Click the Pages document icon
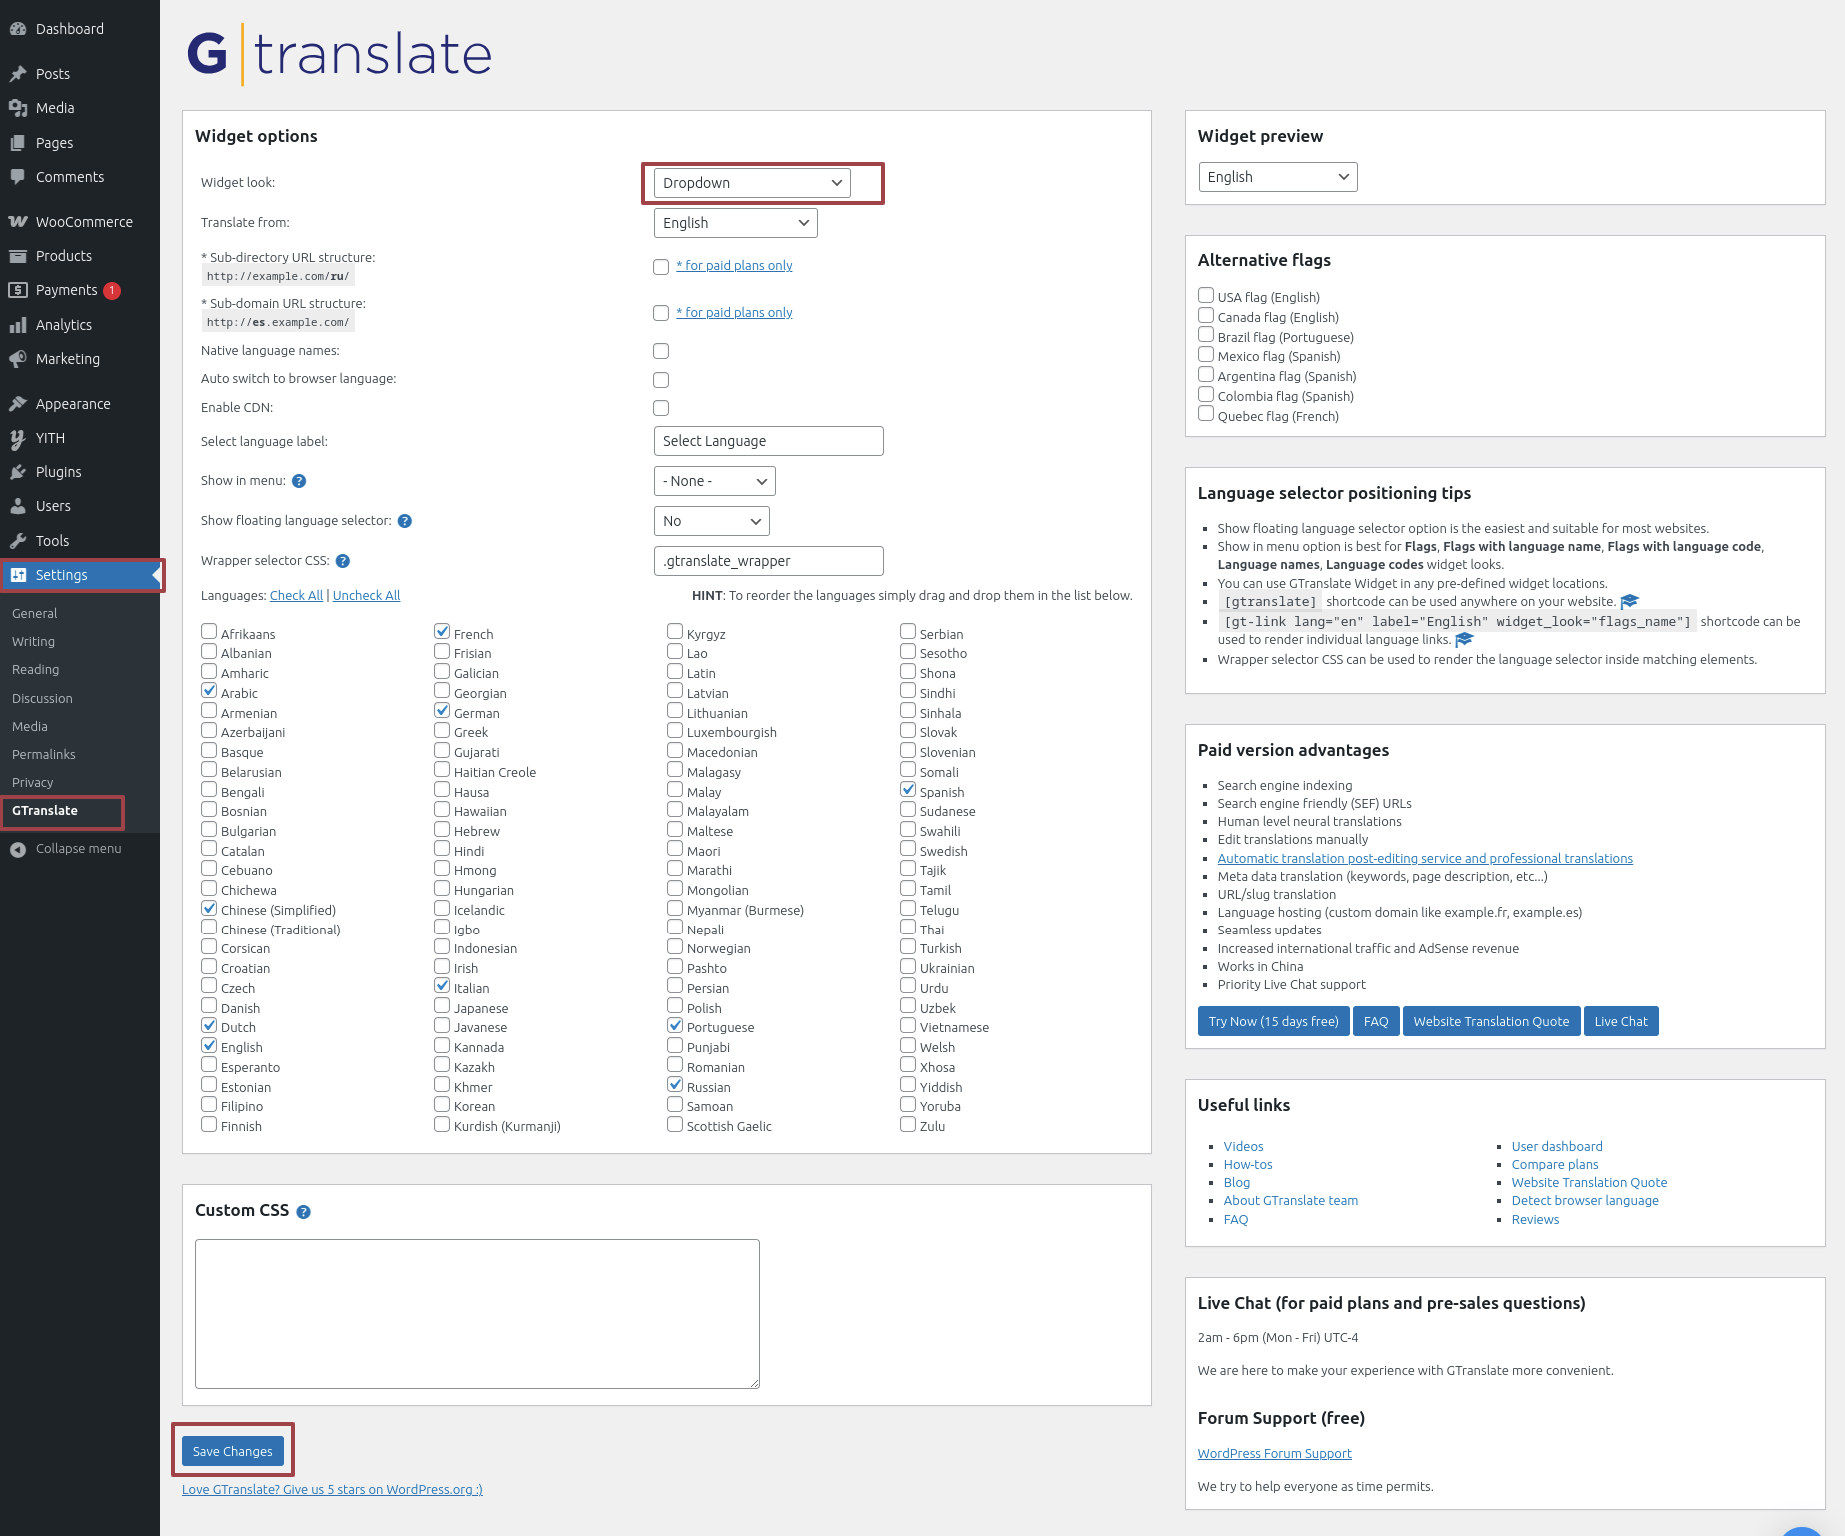Screen dimensions: 1845x1536 18,143
